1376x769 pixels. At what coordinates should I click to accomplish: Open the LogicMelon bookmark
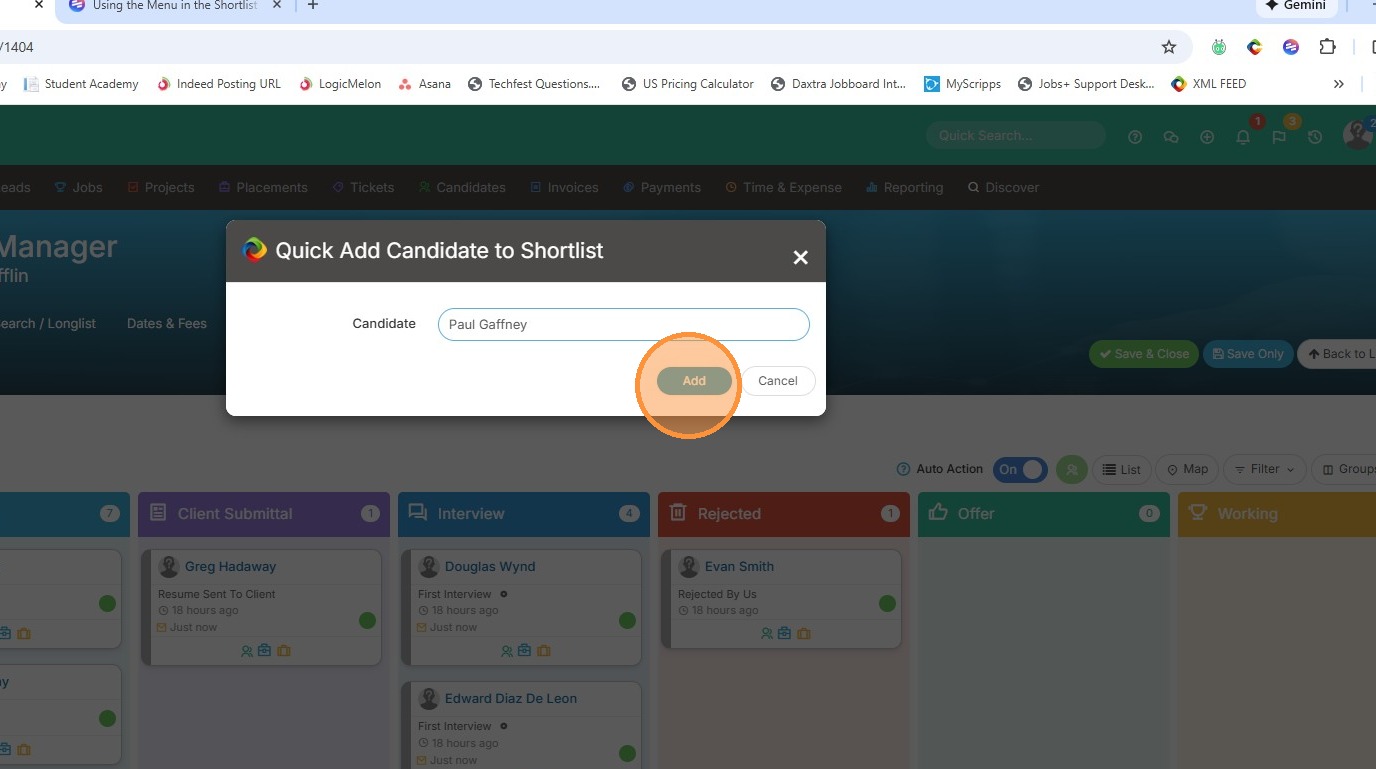pyautogui.click(x=340, y=84)
